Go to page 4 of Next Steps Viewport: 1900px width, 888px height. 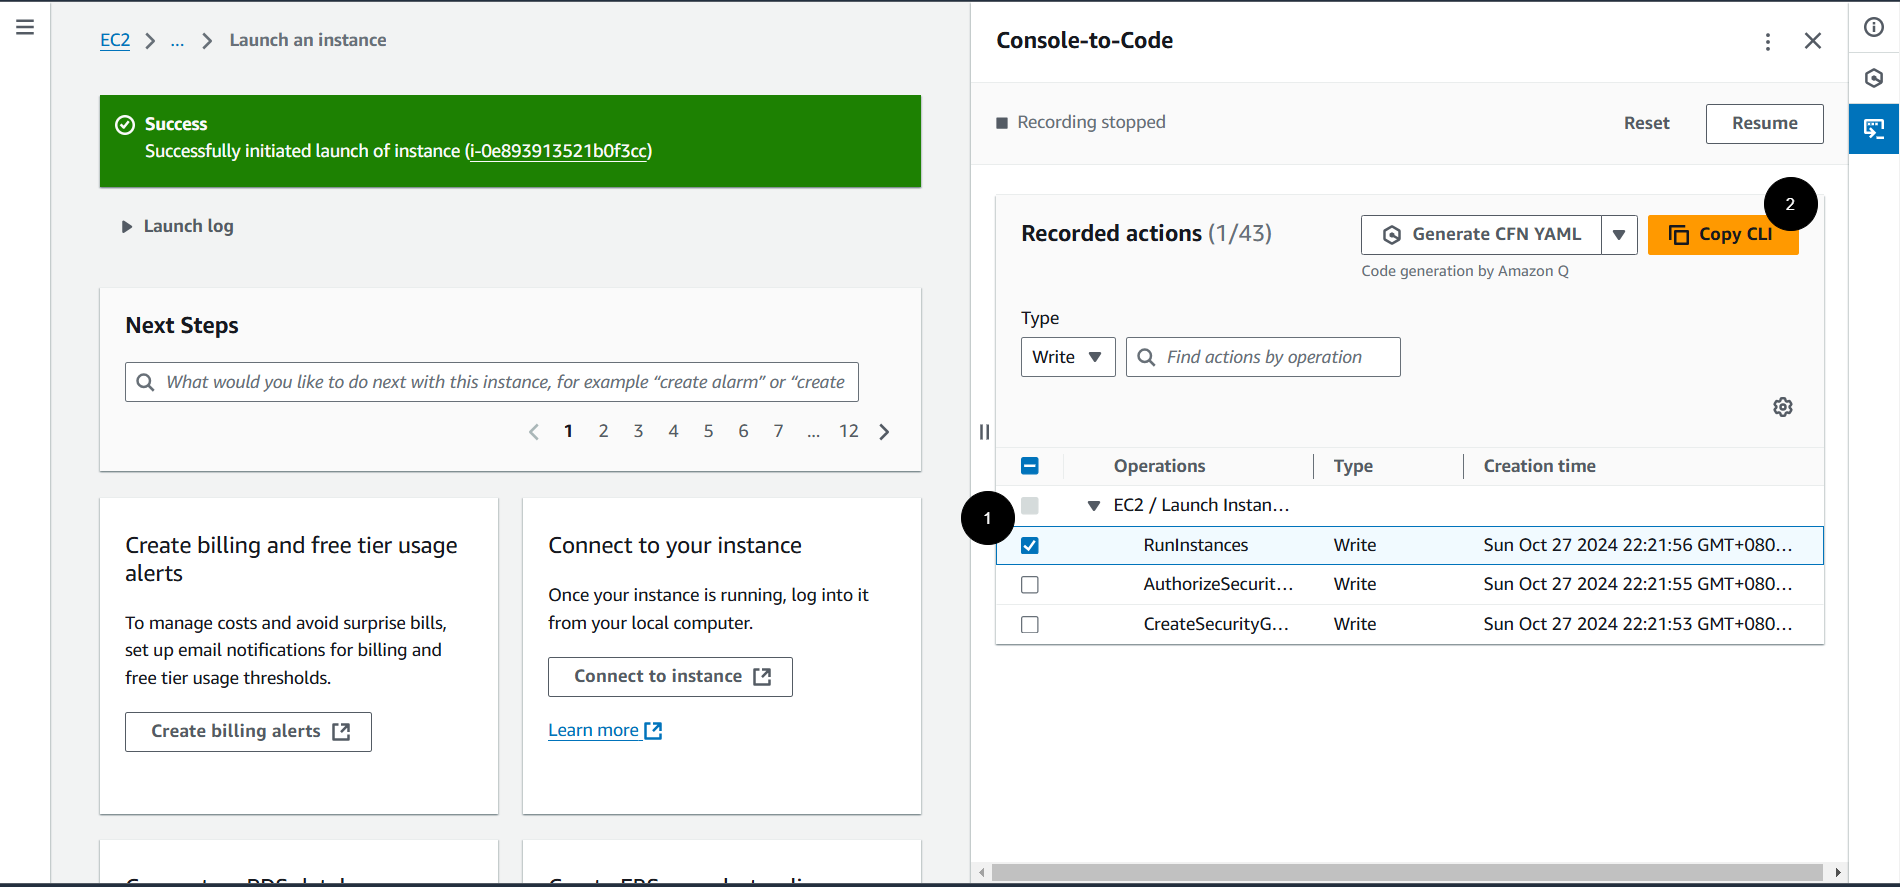coord(673,431)
